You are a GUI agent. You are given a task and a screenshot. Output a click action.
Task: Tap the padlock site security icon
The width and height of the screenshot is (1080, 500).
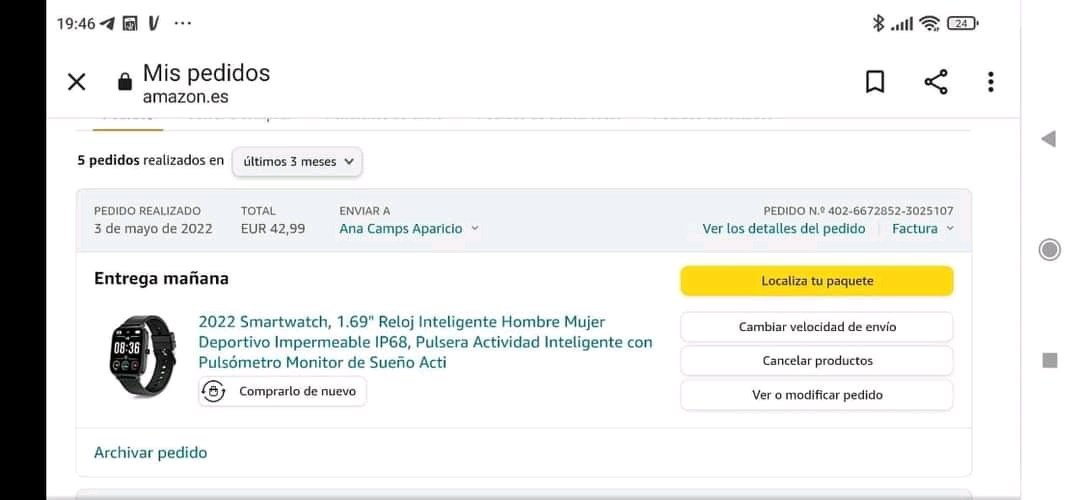click(x=125, y=82)
